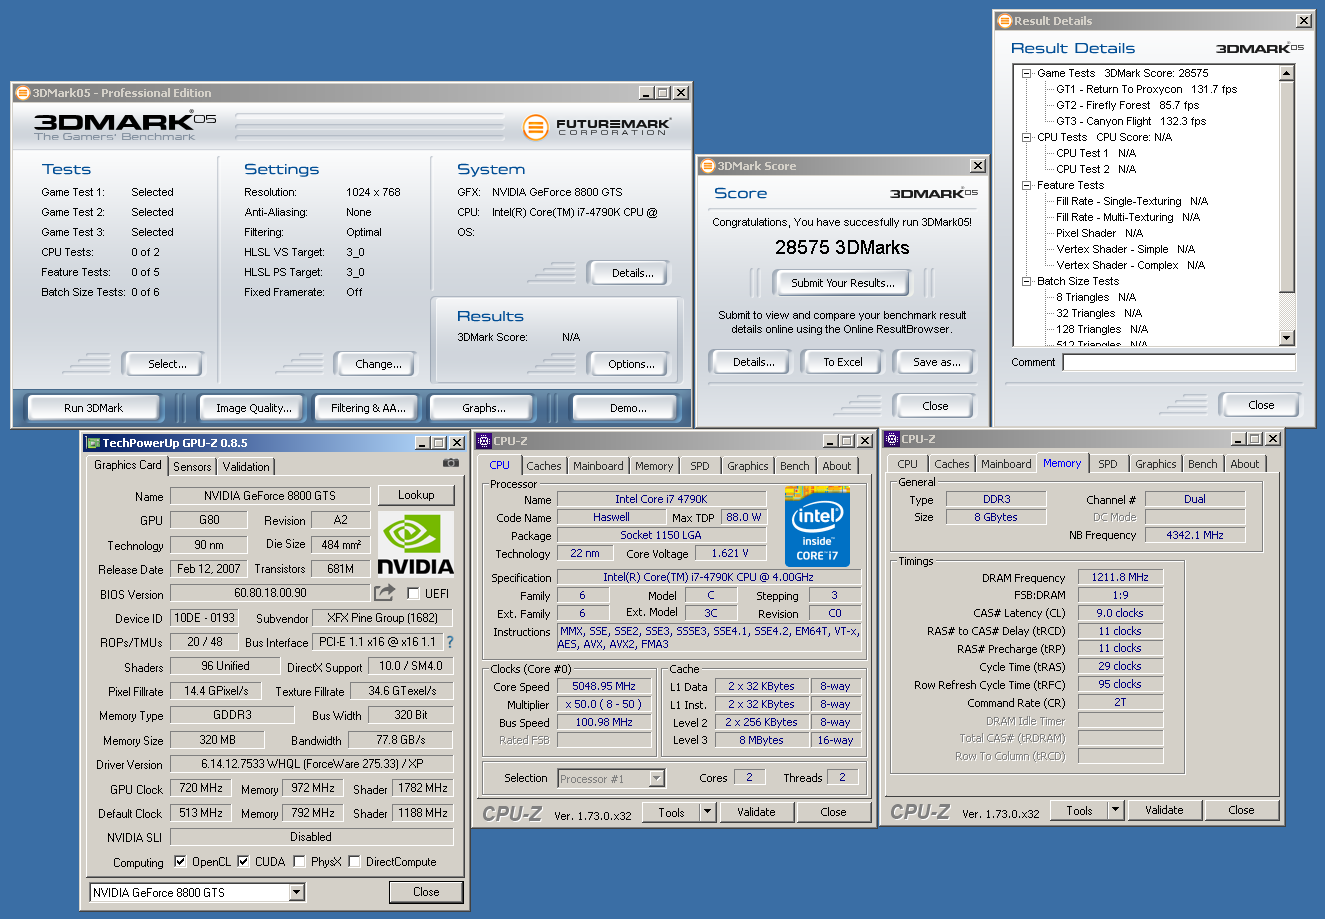This screenshot has width=1325, height=919.
Task: Click the Lookup button in GPU-Z
Action: click(416, 495)
